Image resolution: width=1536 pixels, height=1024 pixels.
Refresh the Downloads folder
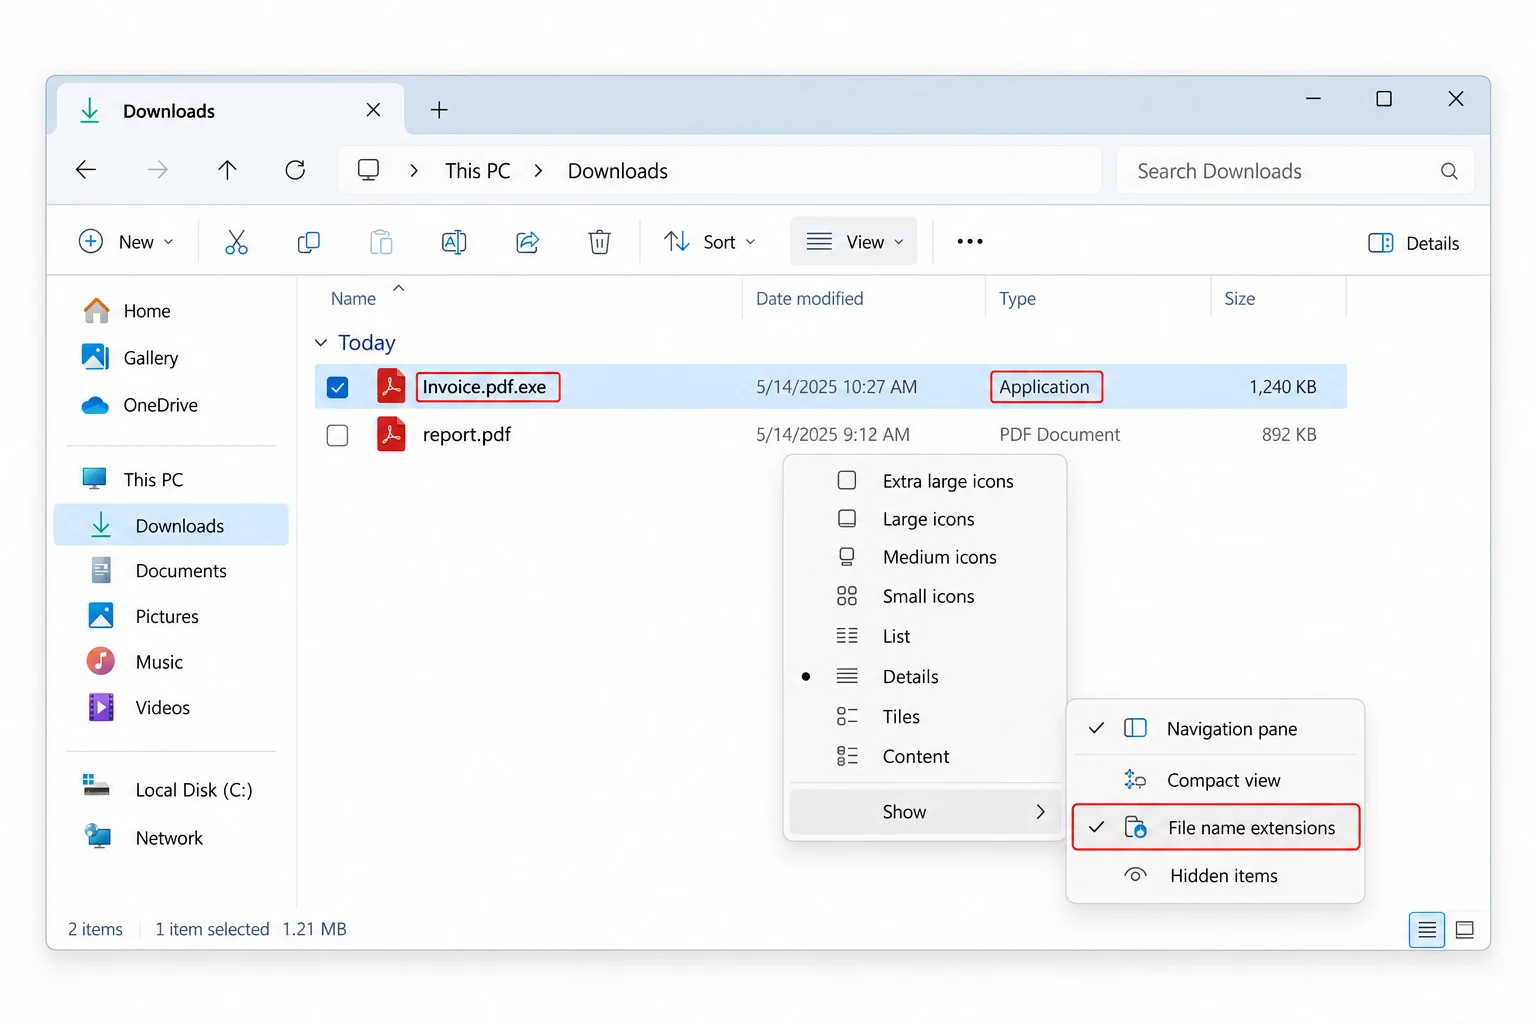click(x=295, y=170)
